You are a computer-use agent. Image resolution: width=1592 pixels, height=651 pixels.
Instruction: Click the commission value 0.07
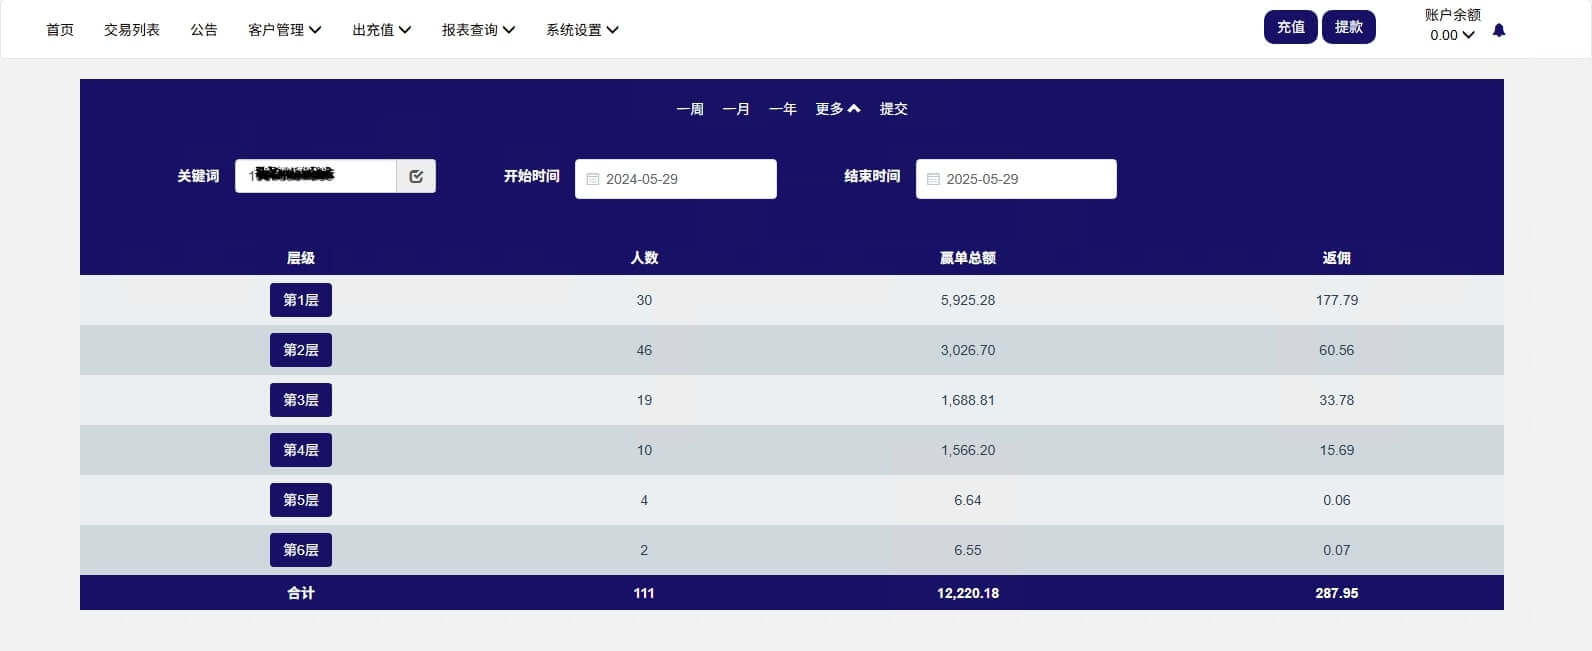[1337, 550]
